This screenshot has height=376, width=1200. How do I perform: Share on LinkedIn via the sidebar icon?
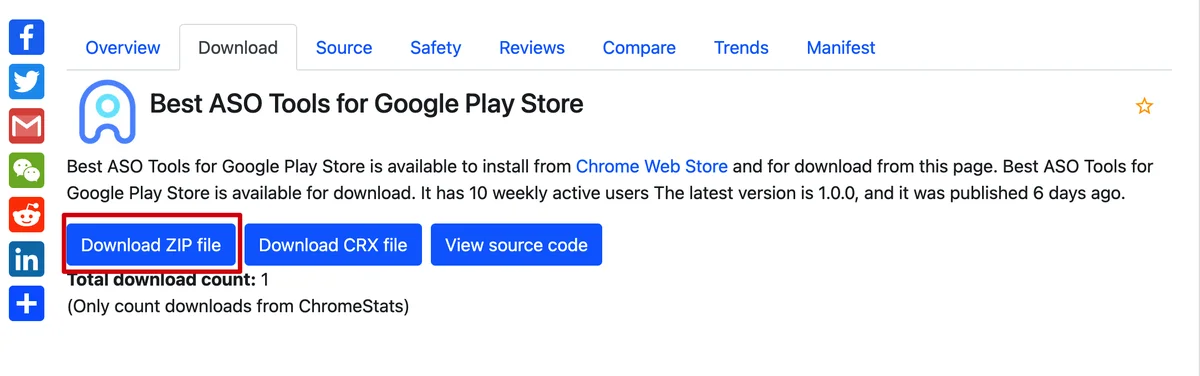click(27, 260)
